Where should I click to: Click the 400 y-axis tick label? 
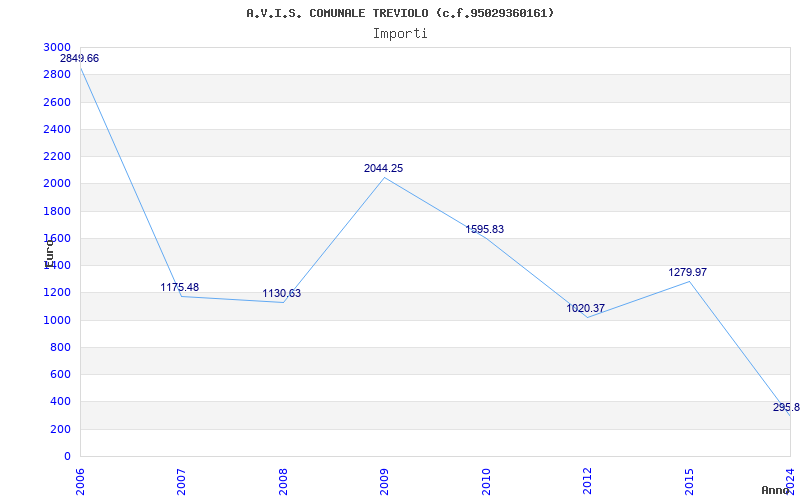pyautogui.click(x=61, y=402)
